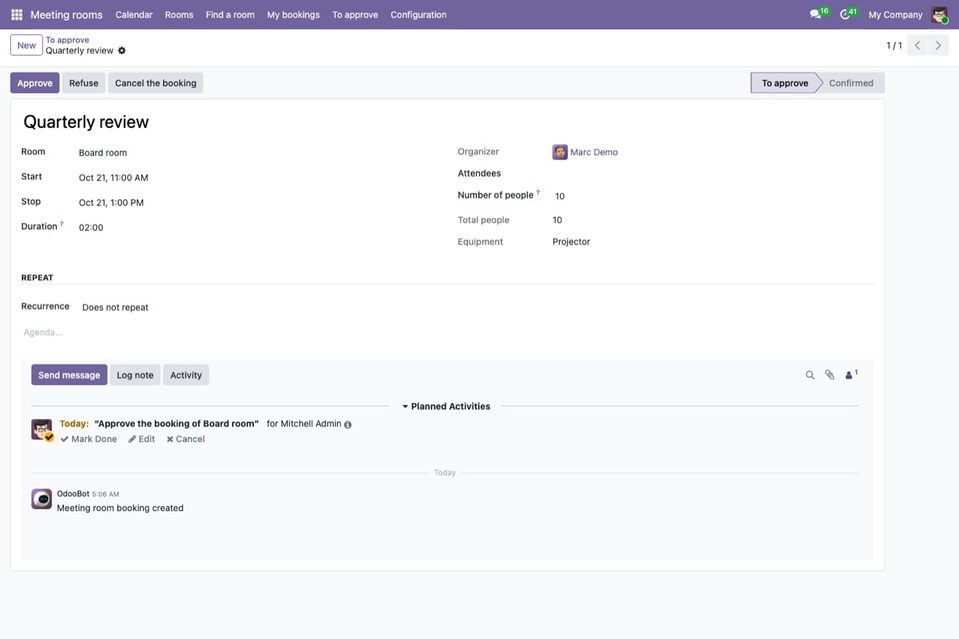Collapse the Planned Activities section

click(x=446, y=406)
